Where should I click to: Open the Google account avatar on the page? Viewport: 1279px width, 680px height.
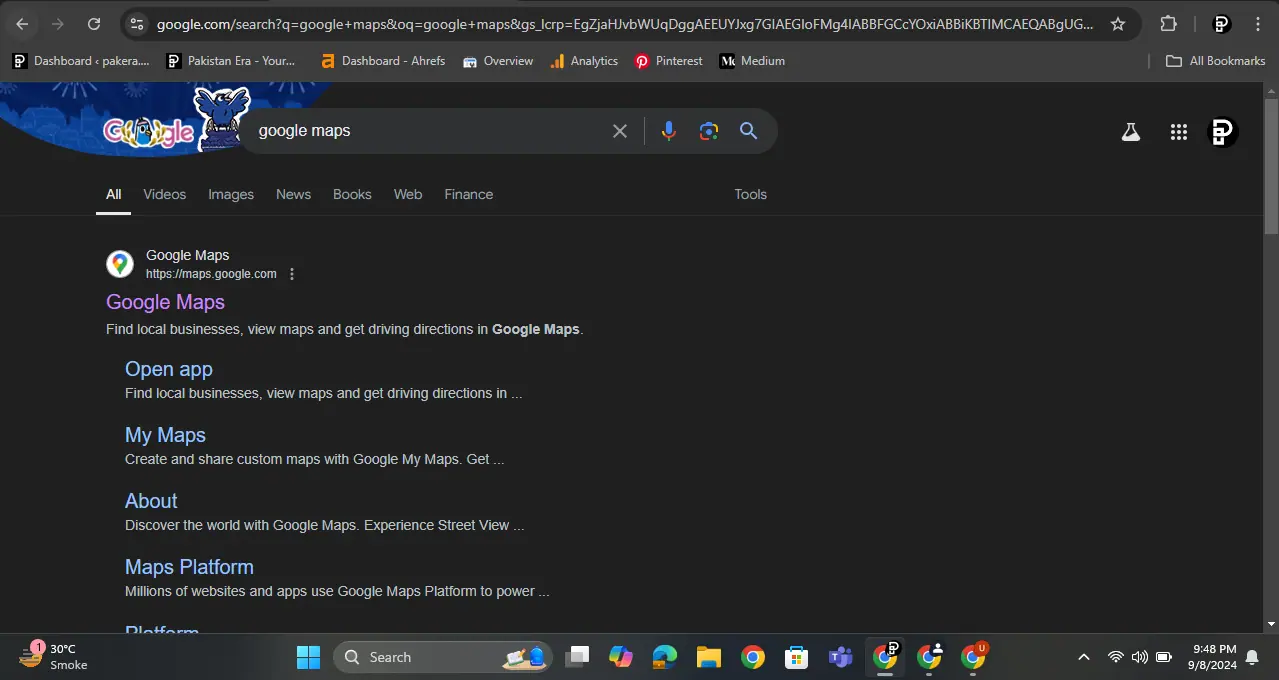coord(1222,132)
